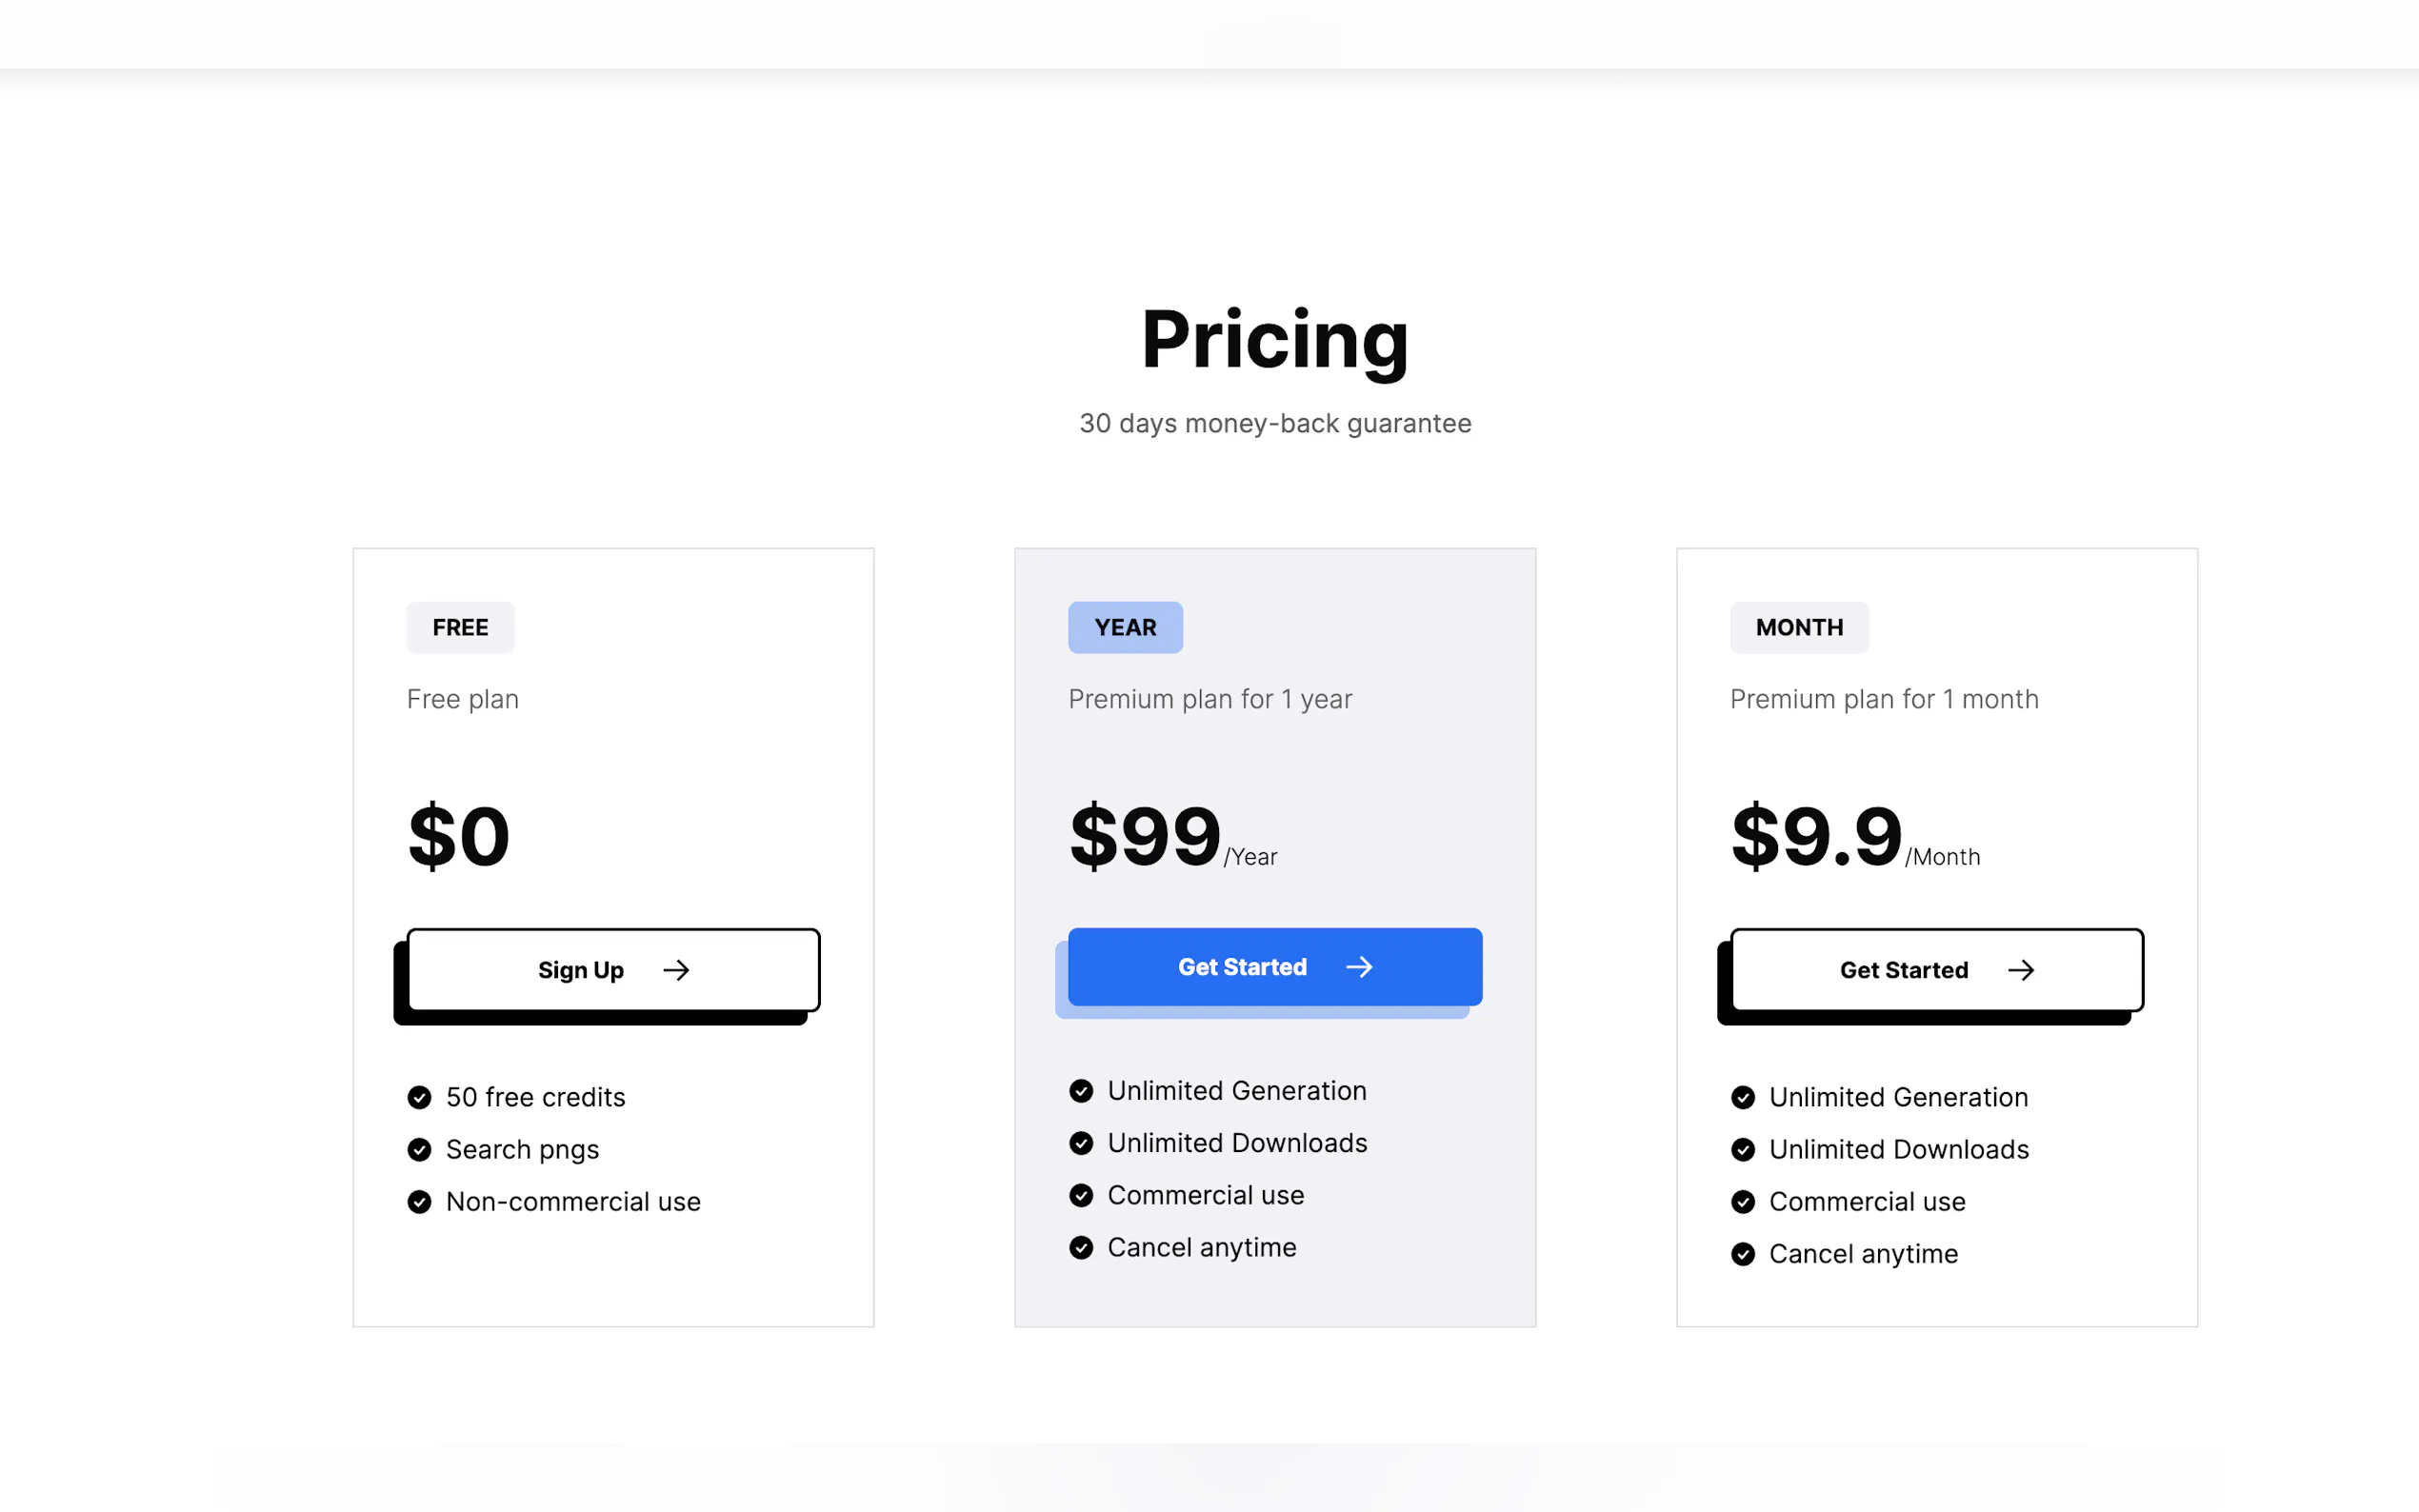Click Month plan's "Commercial use" checkmark icon
2419x1512 pixels.
pyautogui.click(x=1743, y=1202)
